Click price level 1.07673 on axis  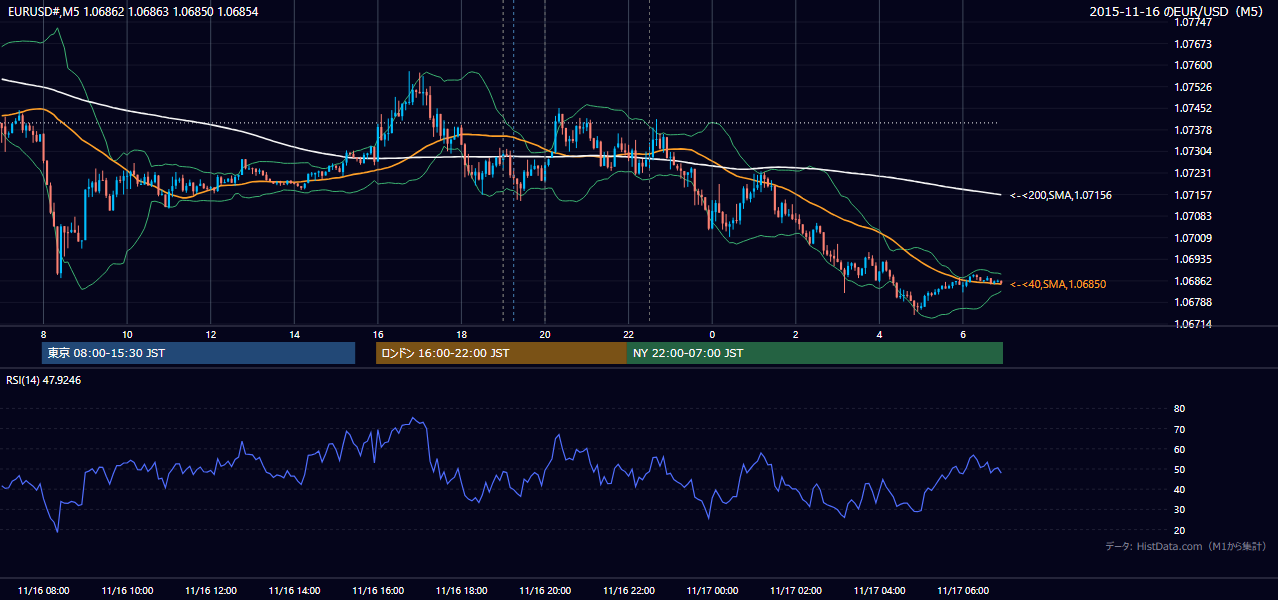click(1192, 44)
